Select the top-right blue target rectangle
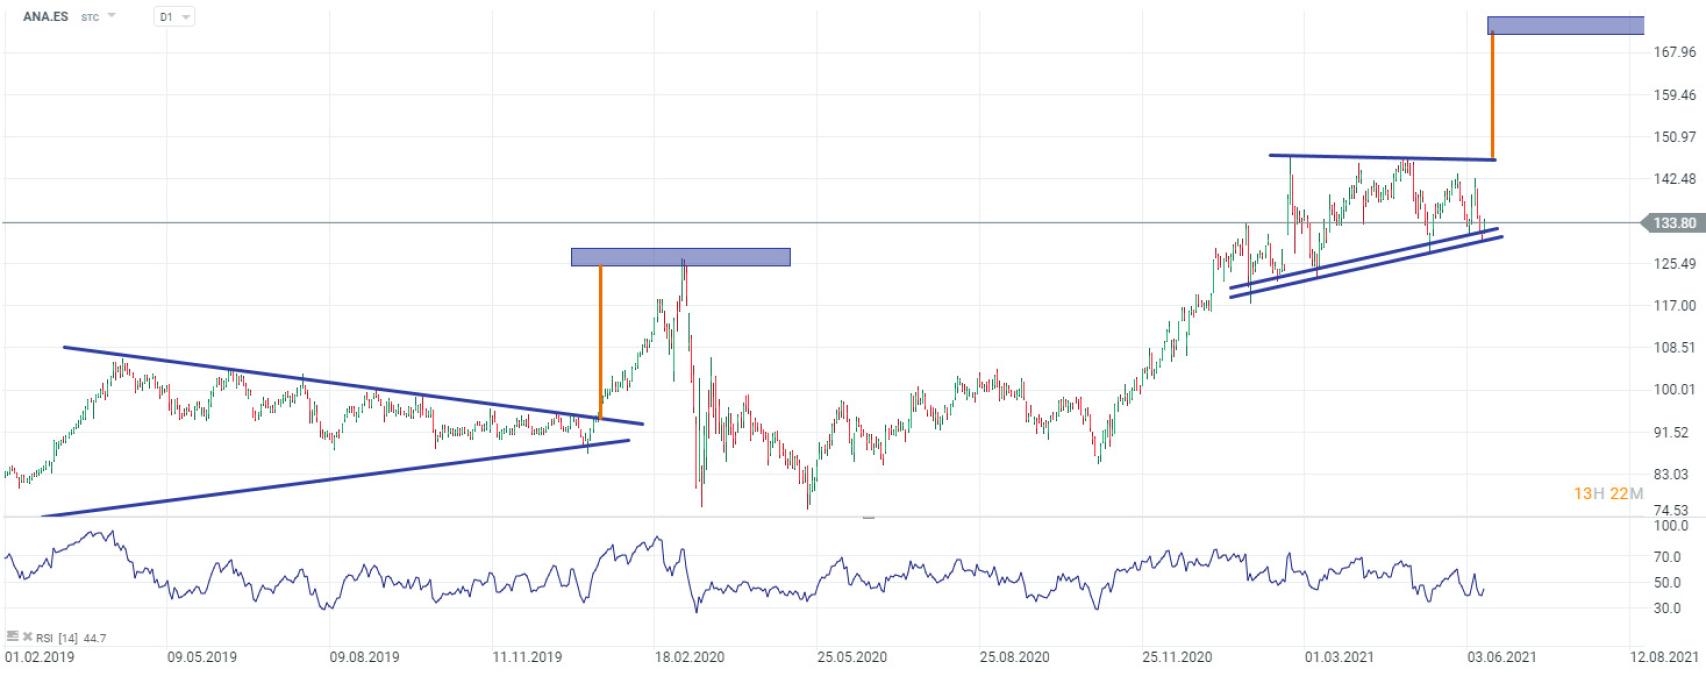This screenshot has width=1706, height=676. coord(1565,25)
